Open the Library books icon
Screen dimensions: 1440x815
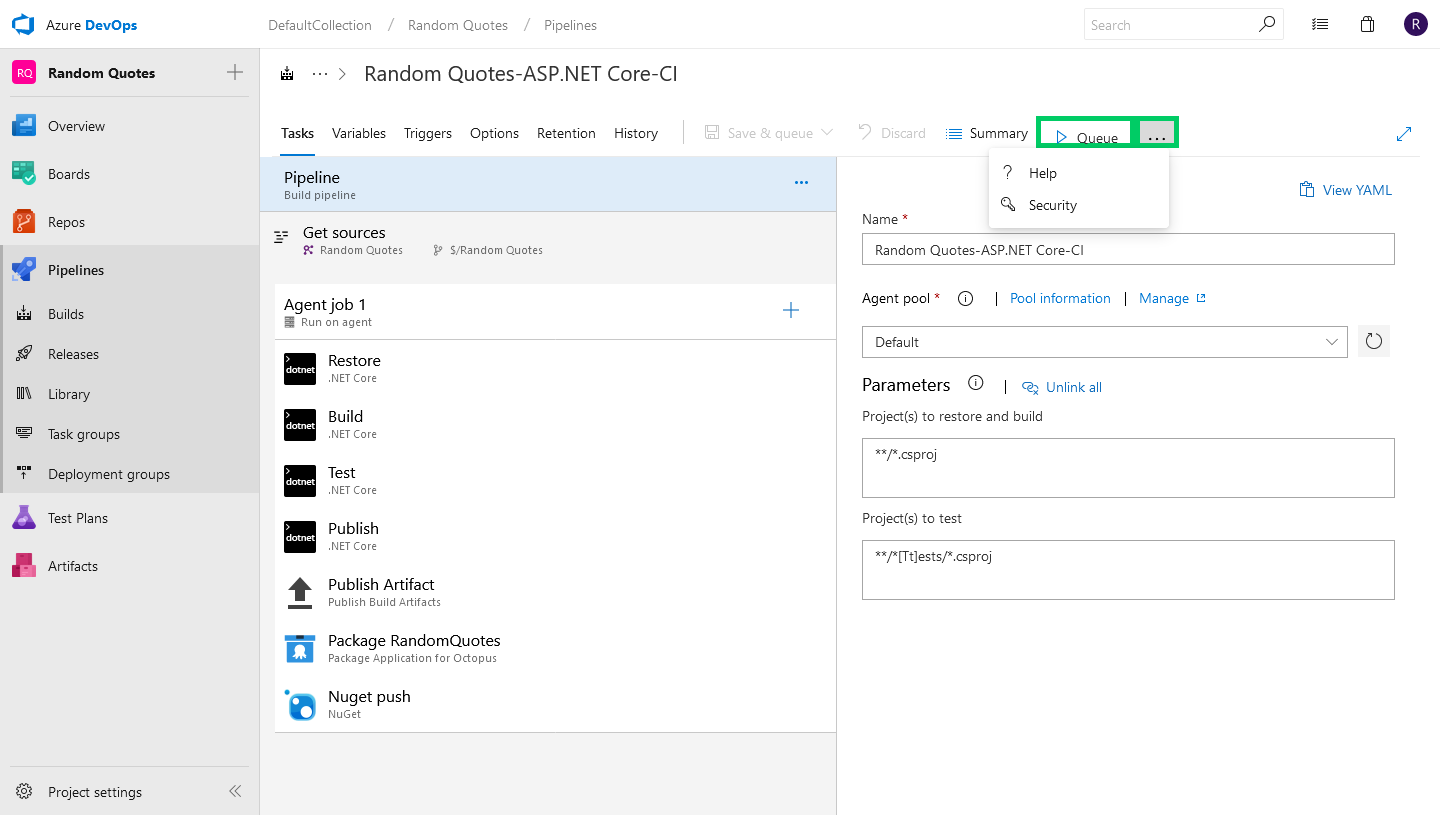25,394
